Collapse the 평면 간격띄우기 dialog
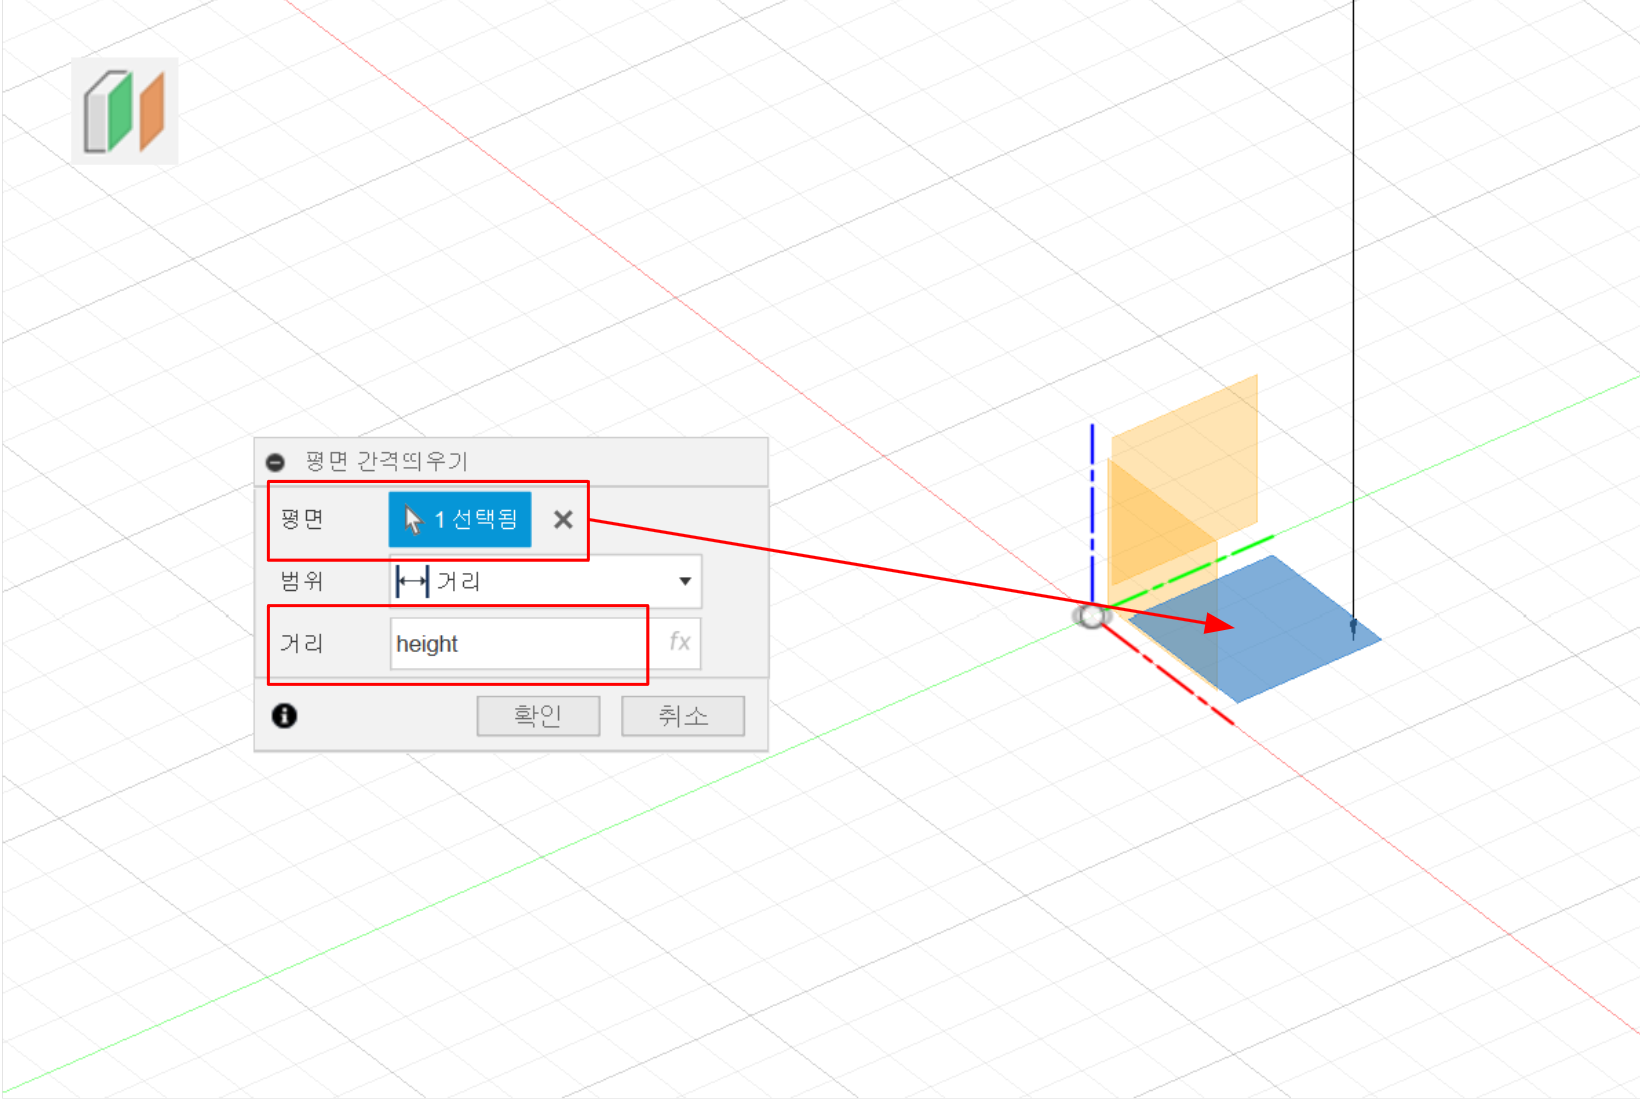This screenshot has width=1640, height=1100. click(x=275, y=462)
